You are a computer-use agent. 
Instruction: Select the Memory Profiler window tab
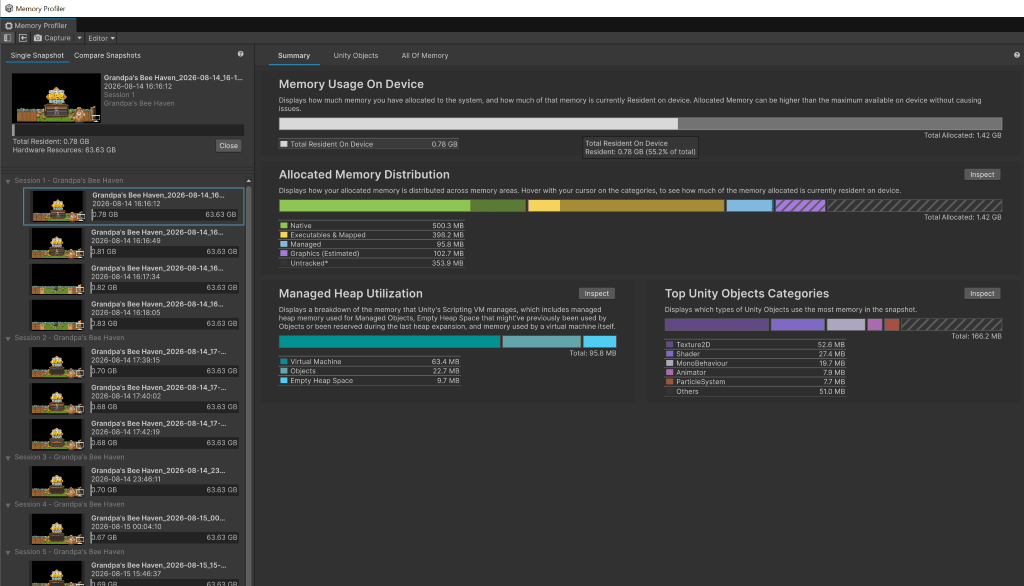pos(38,25)
